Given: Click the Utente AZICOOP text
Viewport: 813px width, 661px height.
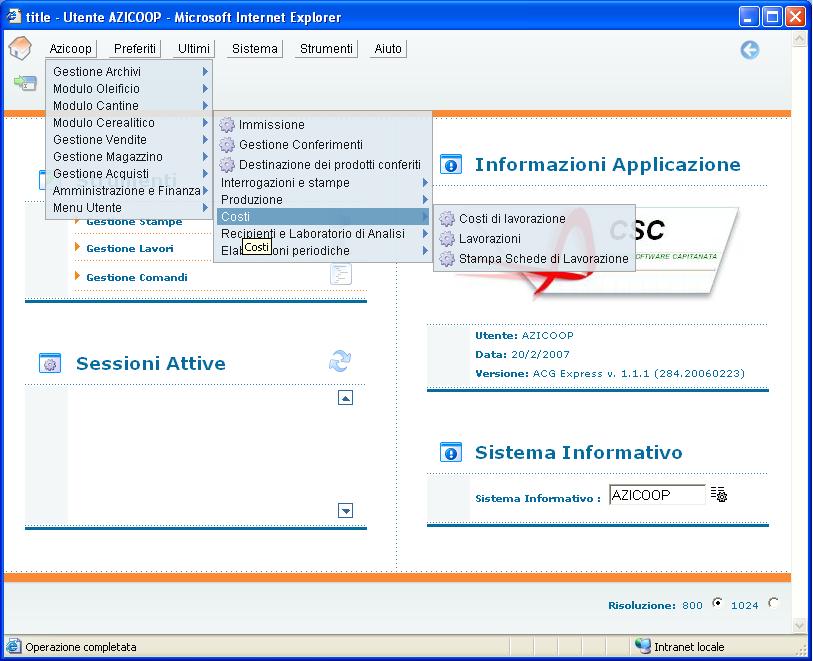Looking at the screenshot, I should (524, 335).
